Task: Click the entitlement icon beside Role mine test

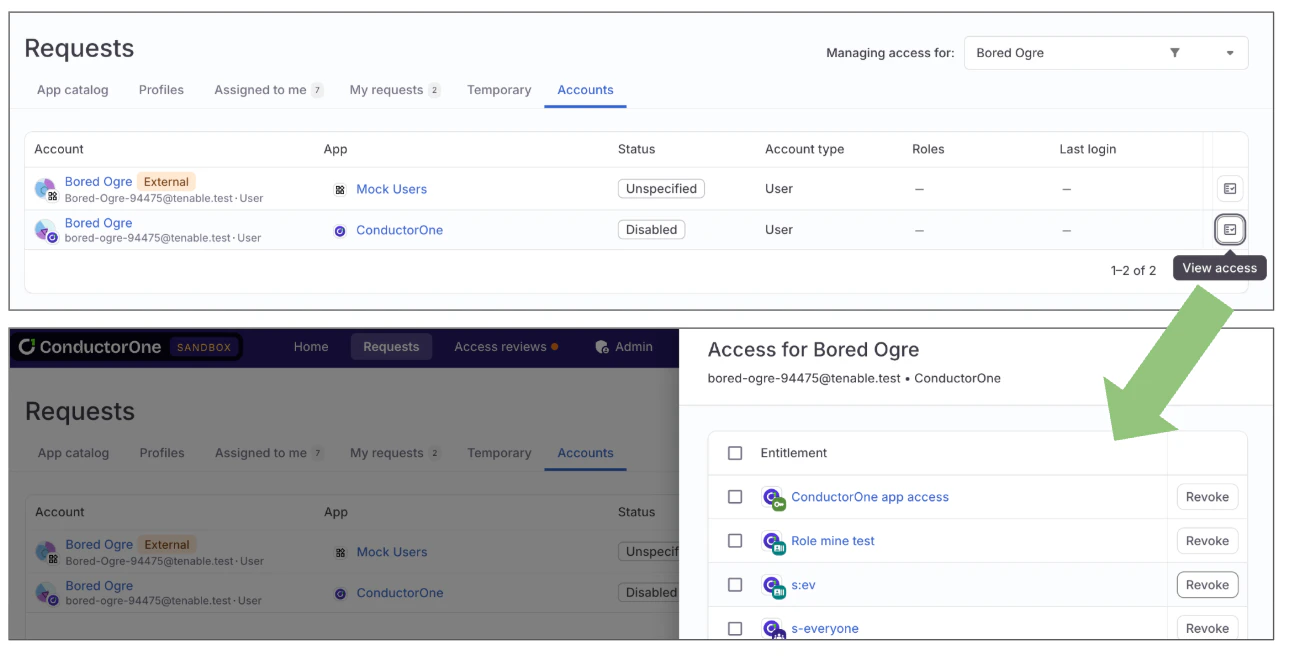Action: (x=772, y=541)
